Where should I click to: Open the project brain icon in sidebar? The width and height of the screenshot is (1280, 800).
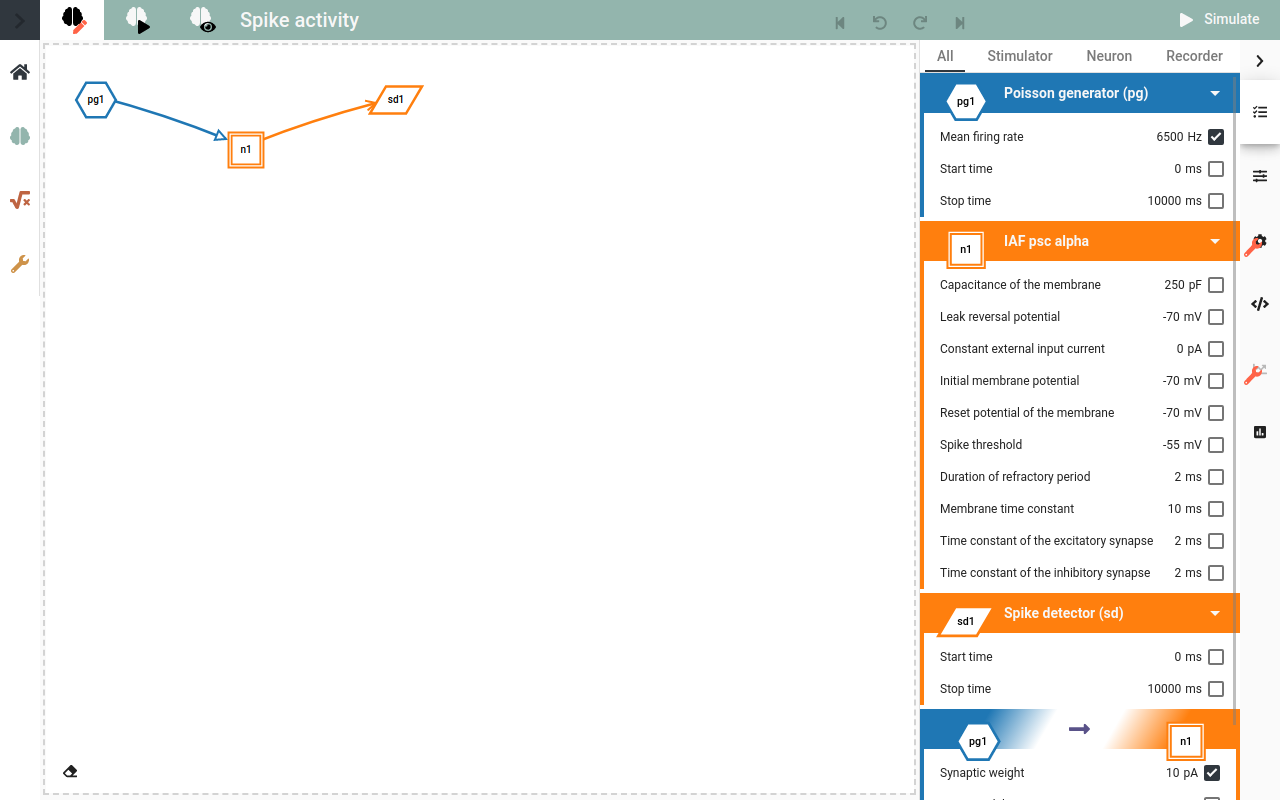click(x=20, y=136)
